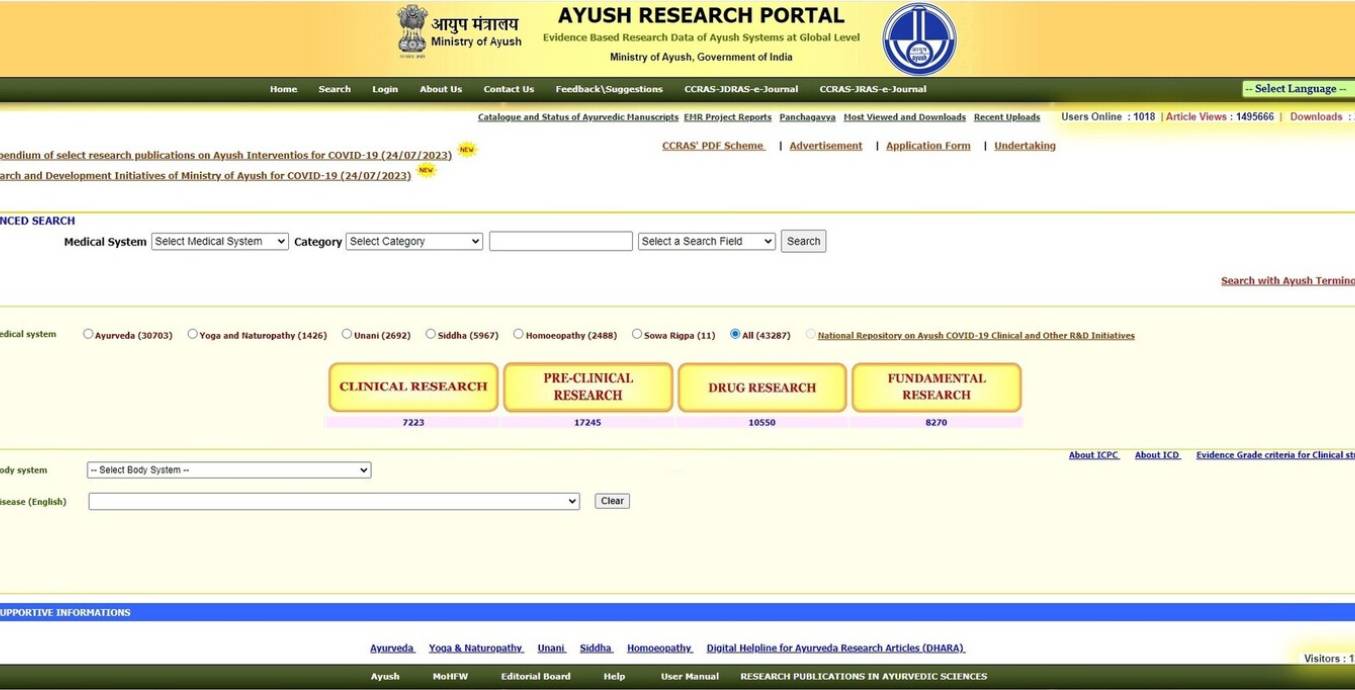
Task: Open Yoga & Naturopathy supportive link
Action: (476, 648)
